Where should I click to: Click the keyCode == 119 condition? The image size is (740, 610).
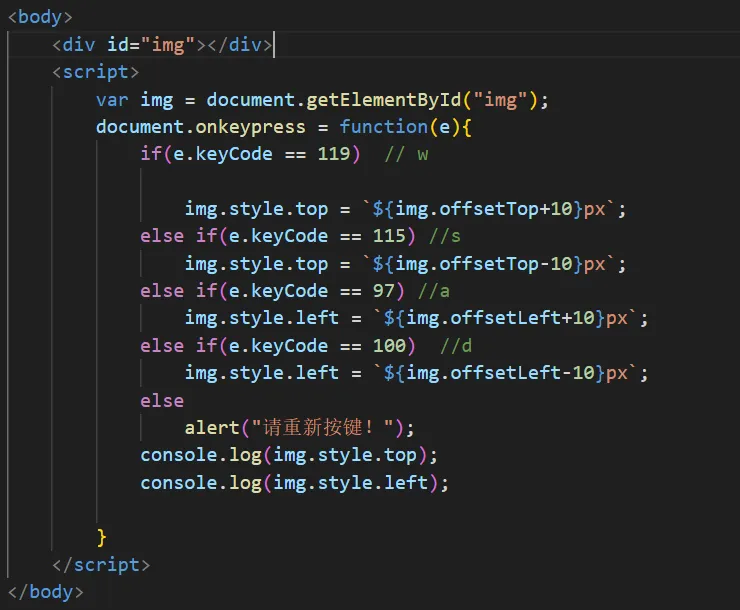250,154
